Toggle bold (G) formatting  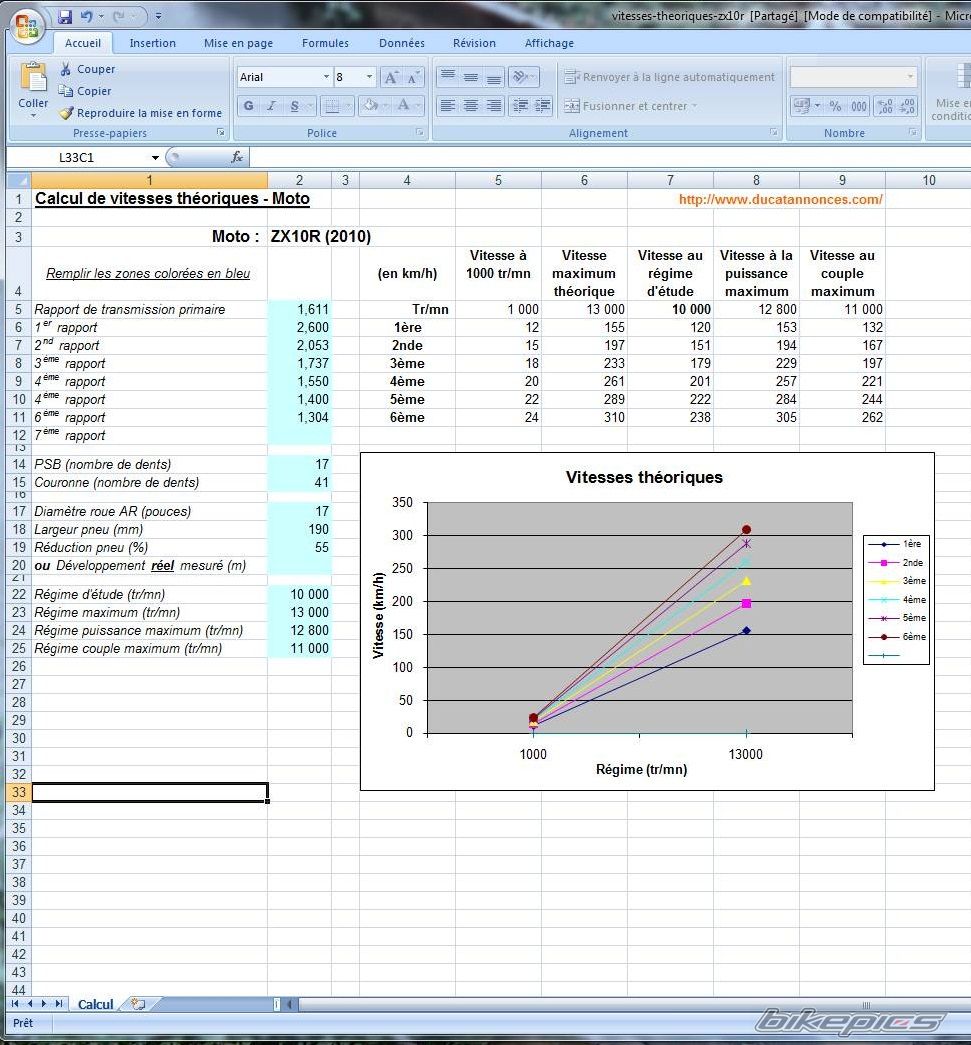tap(249, 106)
